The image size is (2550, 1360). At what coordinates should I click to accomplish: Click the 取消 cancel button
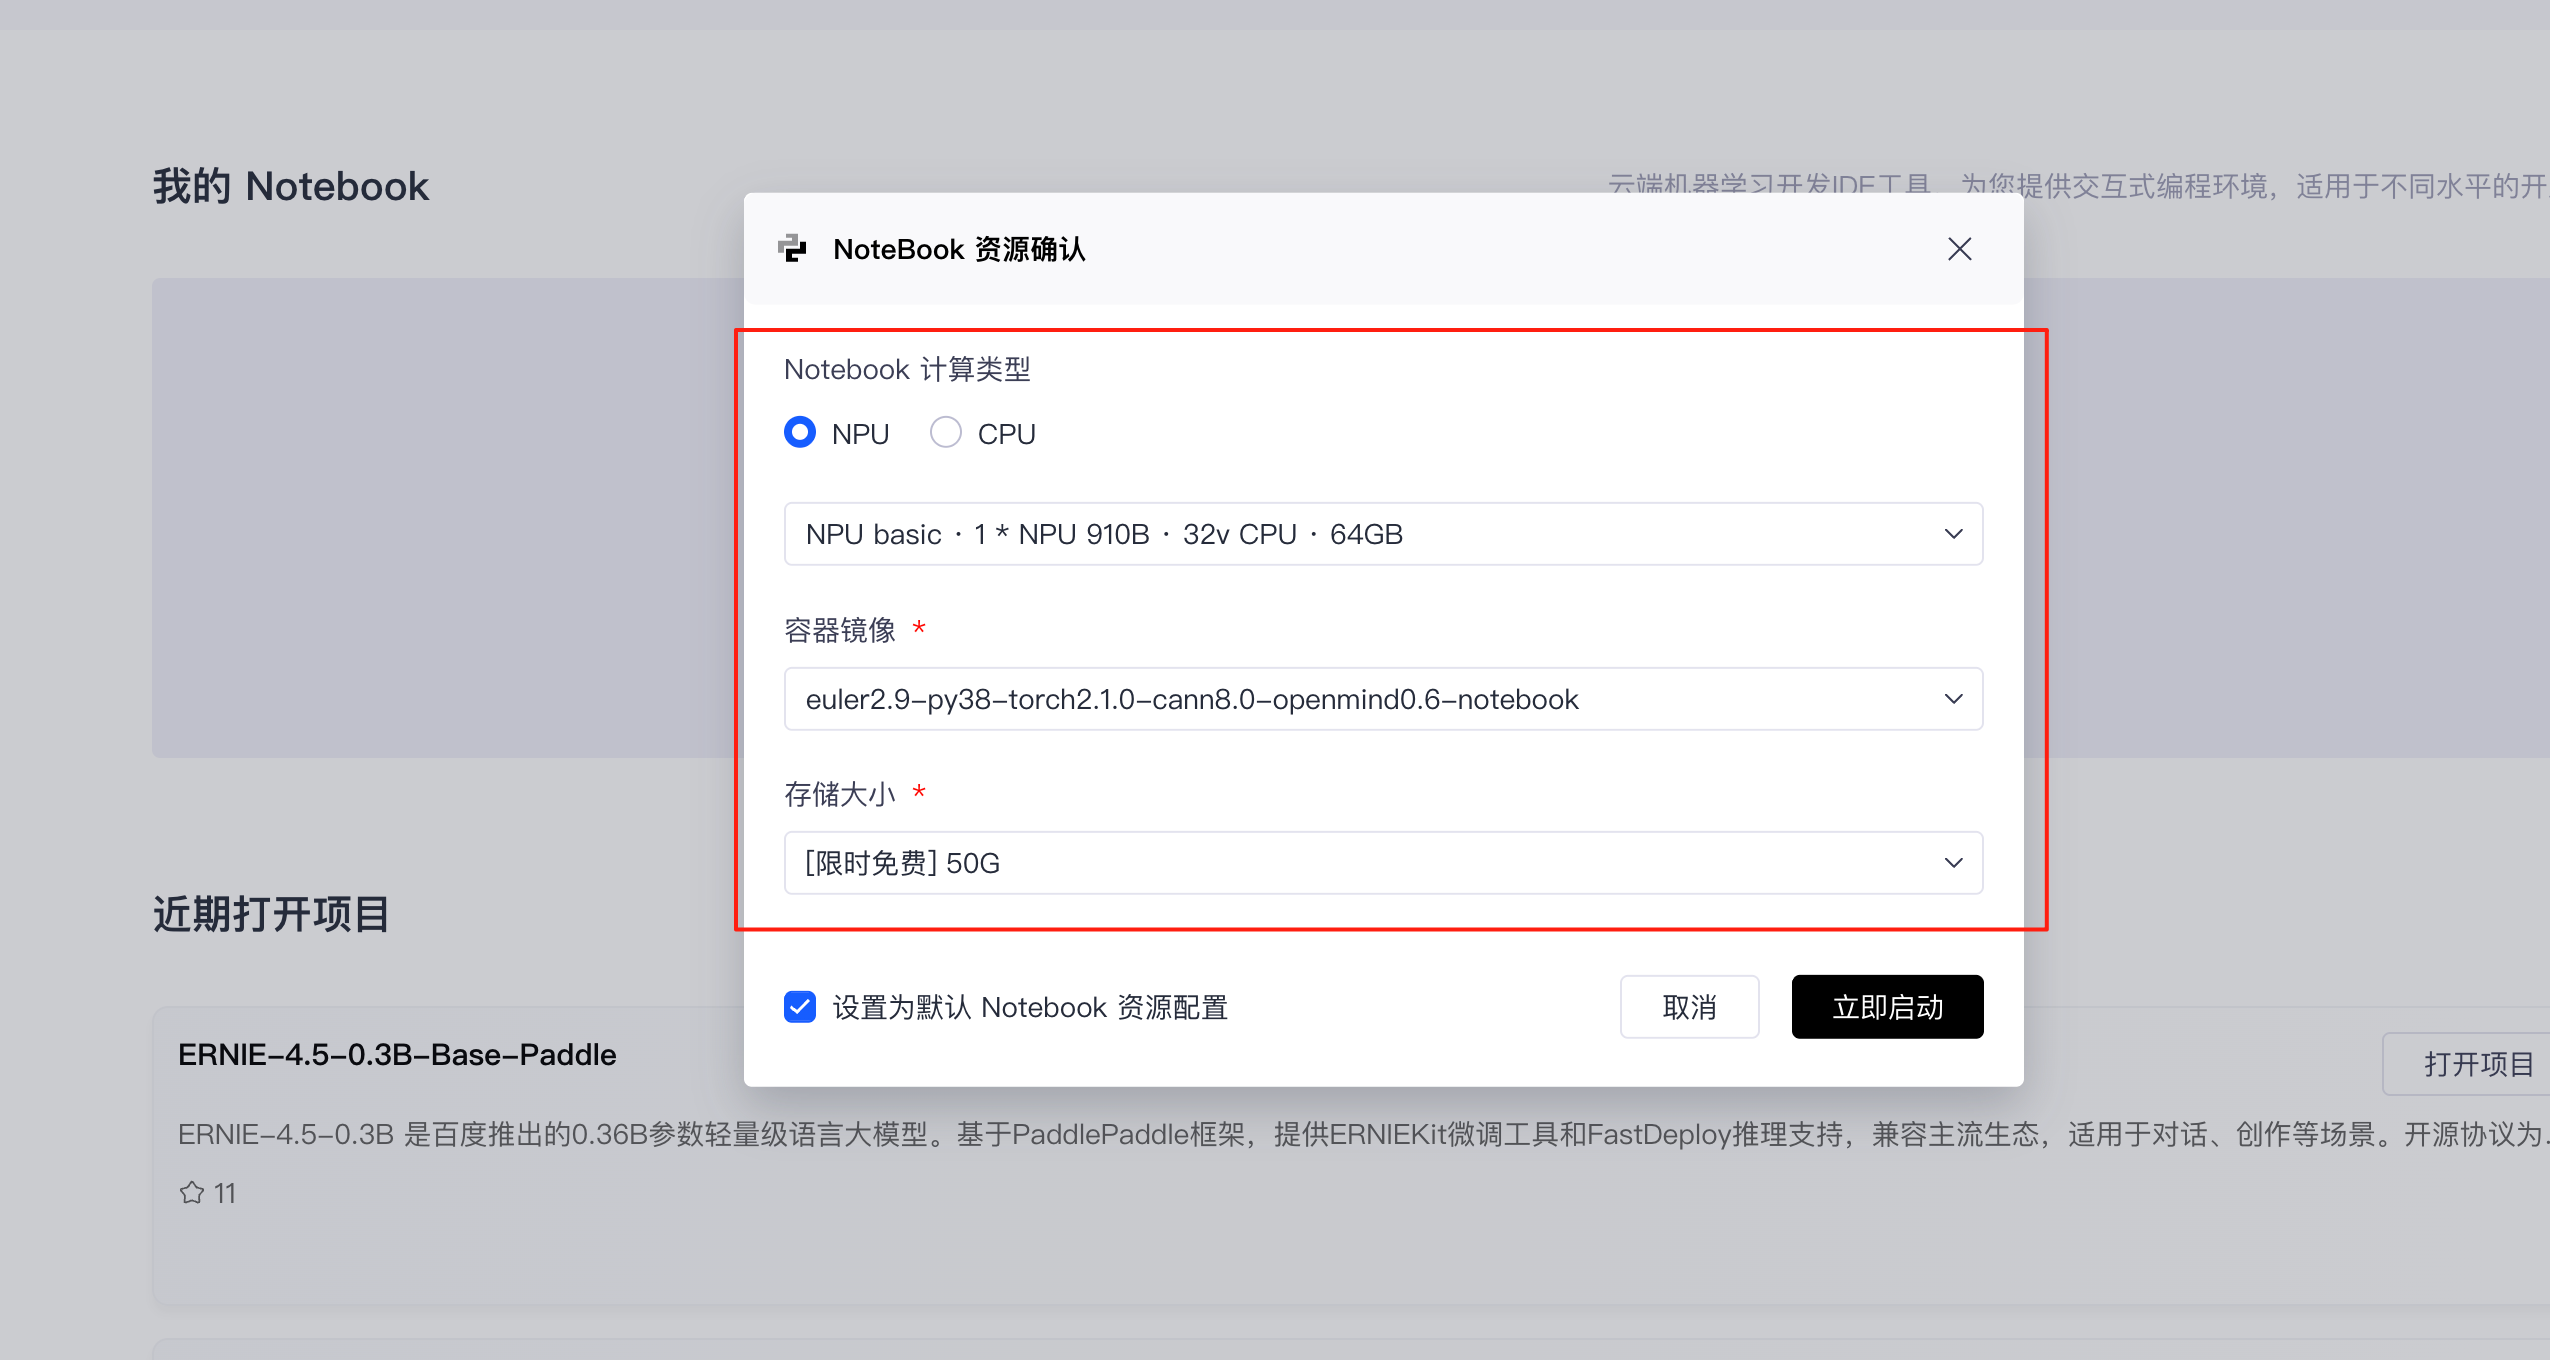point(1689,1007)
